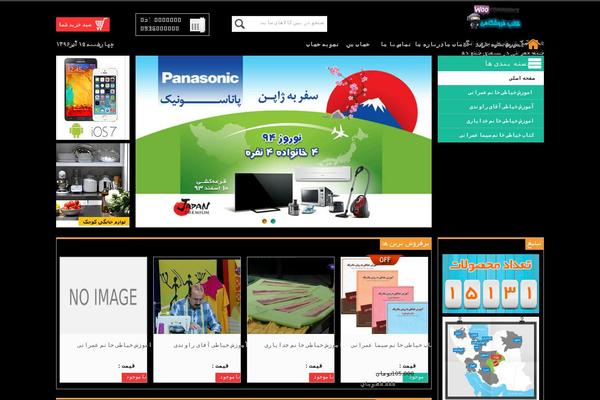Open the 'تعداد محصولات' products counter banner
Screen dimensions: 600x400
(491, 284)
